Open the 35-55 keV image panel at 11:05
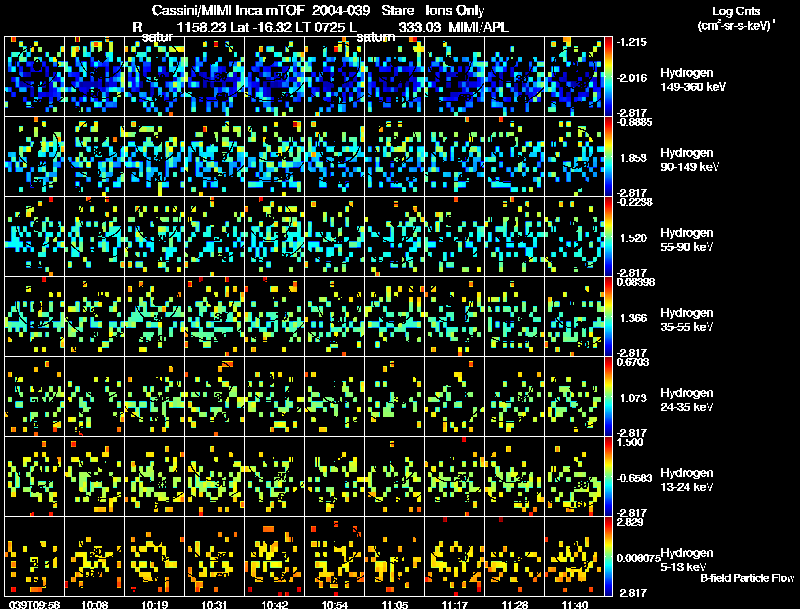Image resolution: width=800 pixels, height=609 pixels. (395, 317)
